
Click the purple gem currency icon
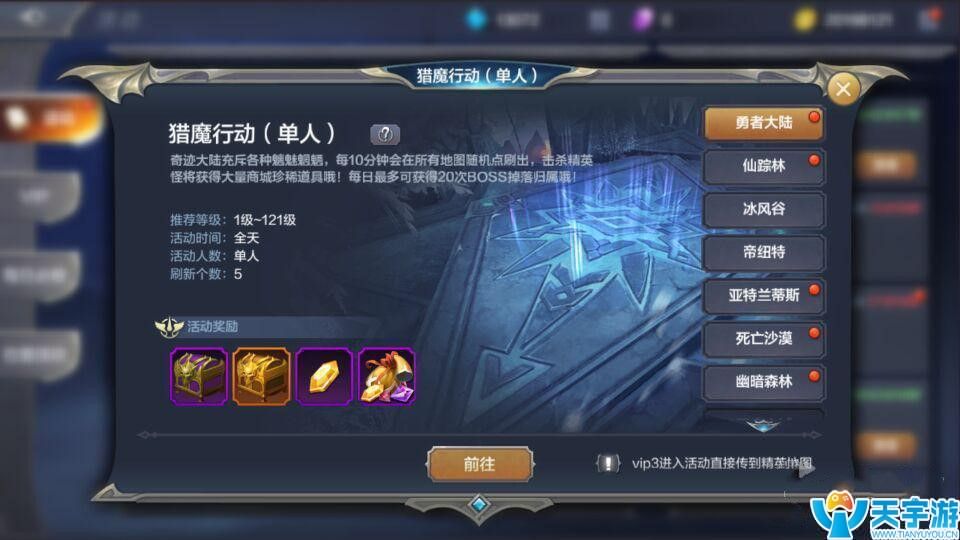click(x=642, y=20)
